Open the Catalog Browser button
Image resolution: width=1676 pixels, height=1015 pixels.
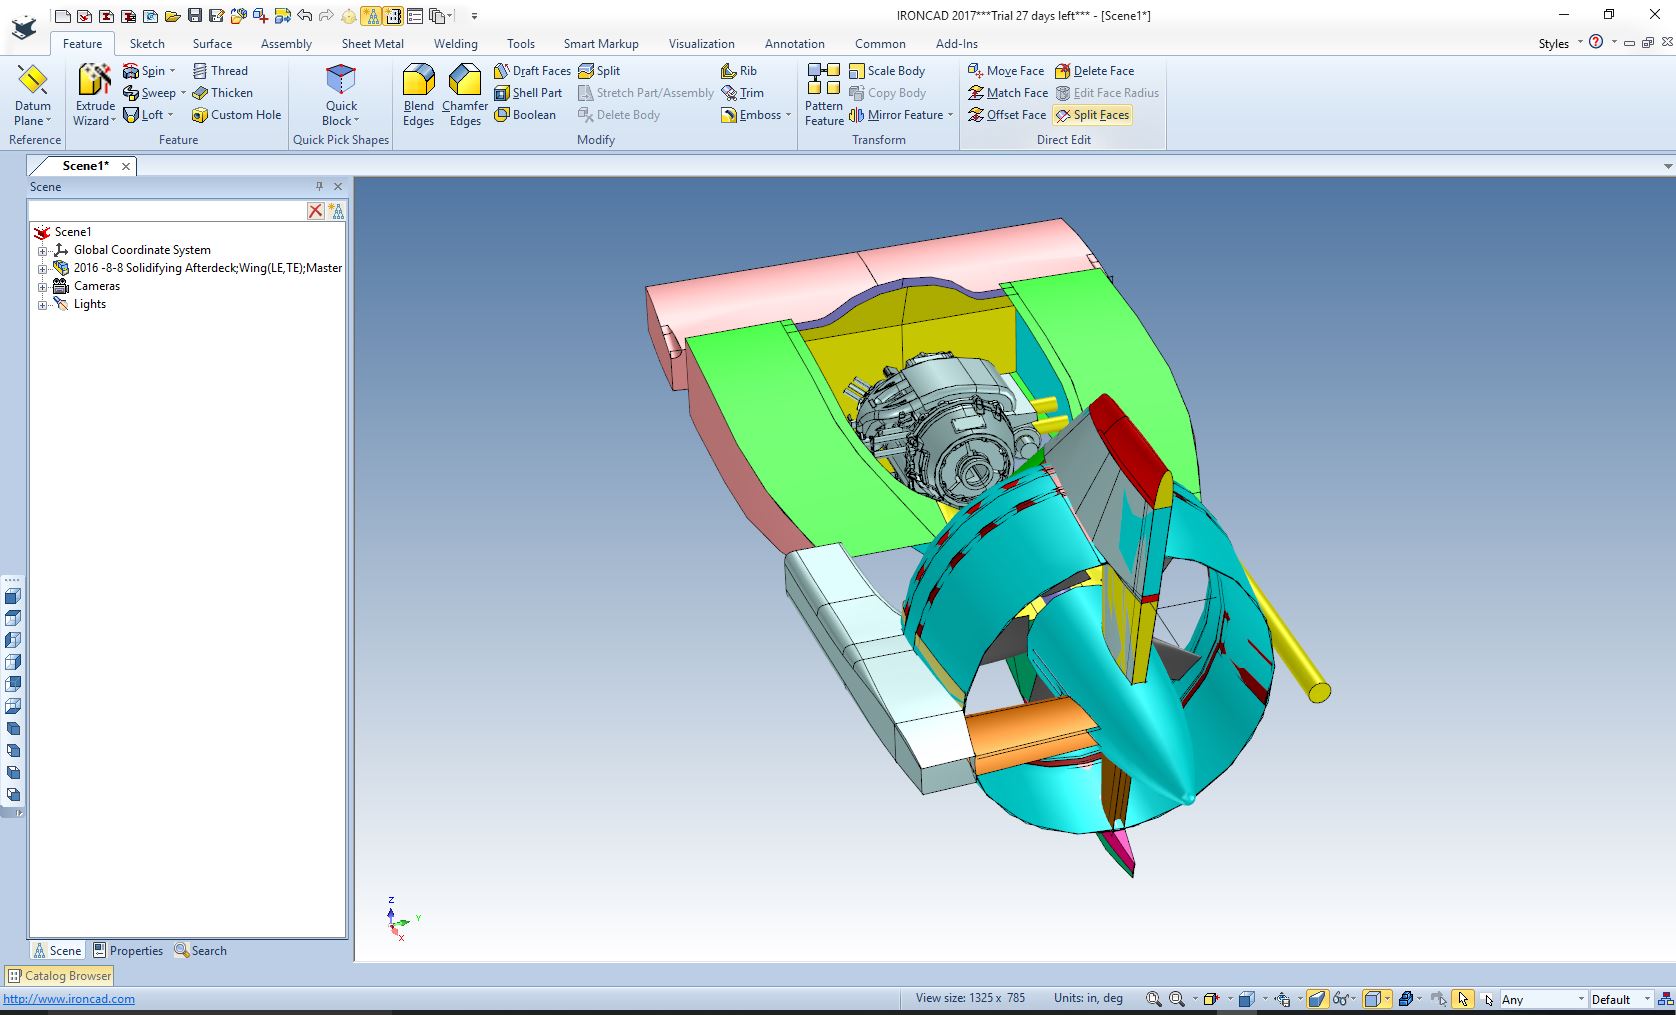(60, 976)
